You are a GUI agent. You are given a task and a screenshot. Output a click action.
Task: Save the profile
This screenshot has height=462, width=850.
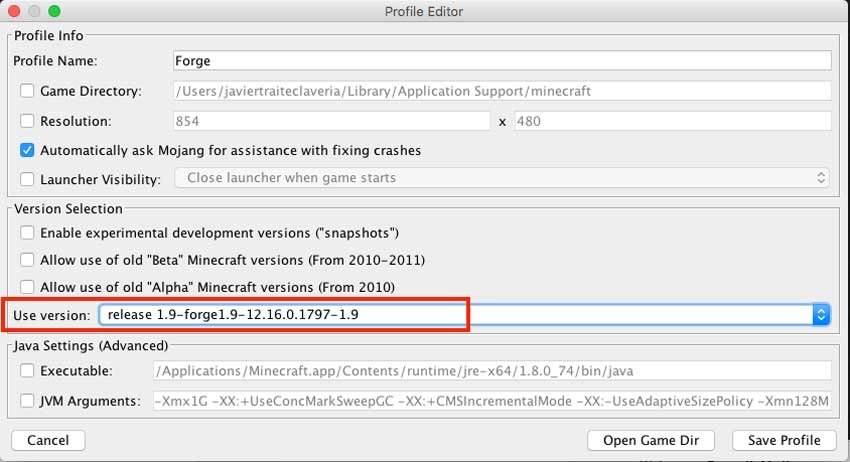783,440
